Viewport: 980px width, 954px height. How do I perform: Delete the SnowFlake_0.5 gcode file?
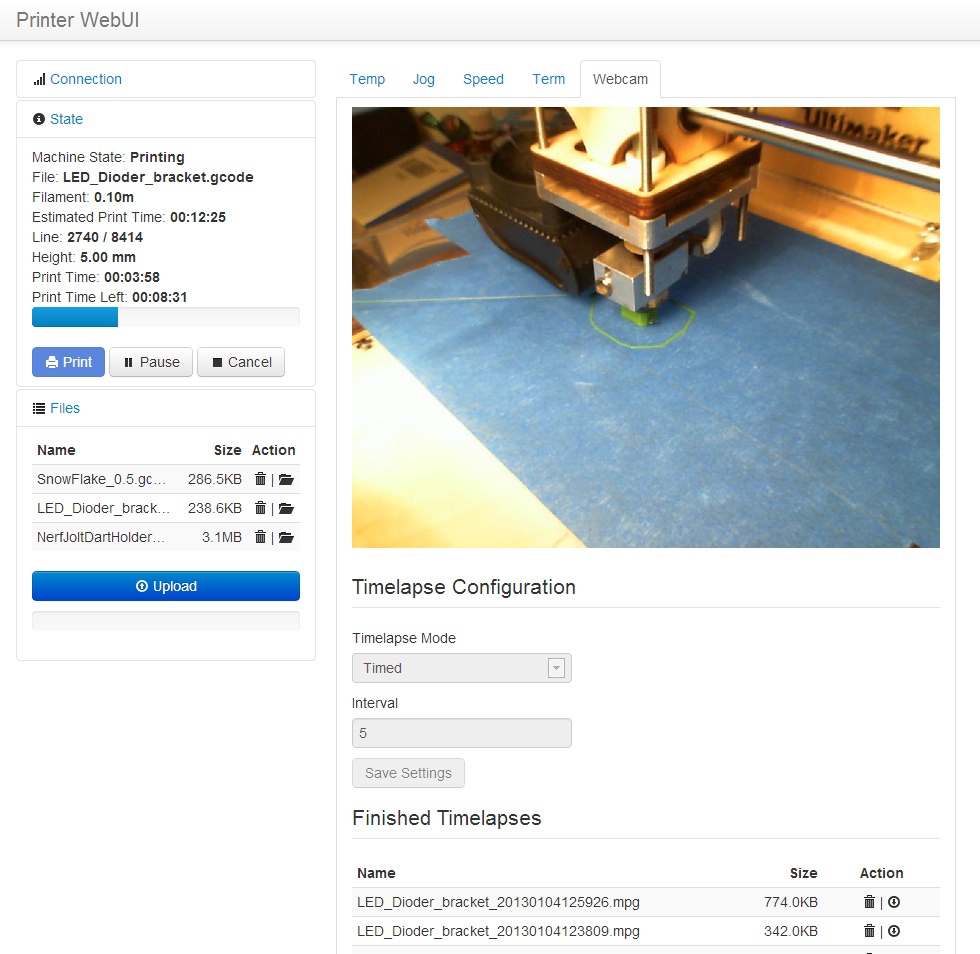[x=260, y=479]
